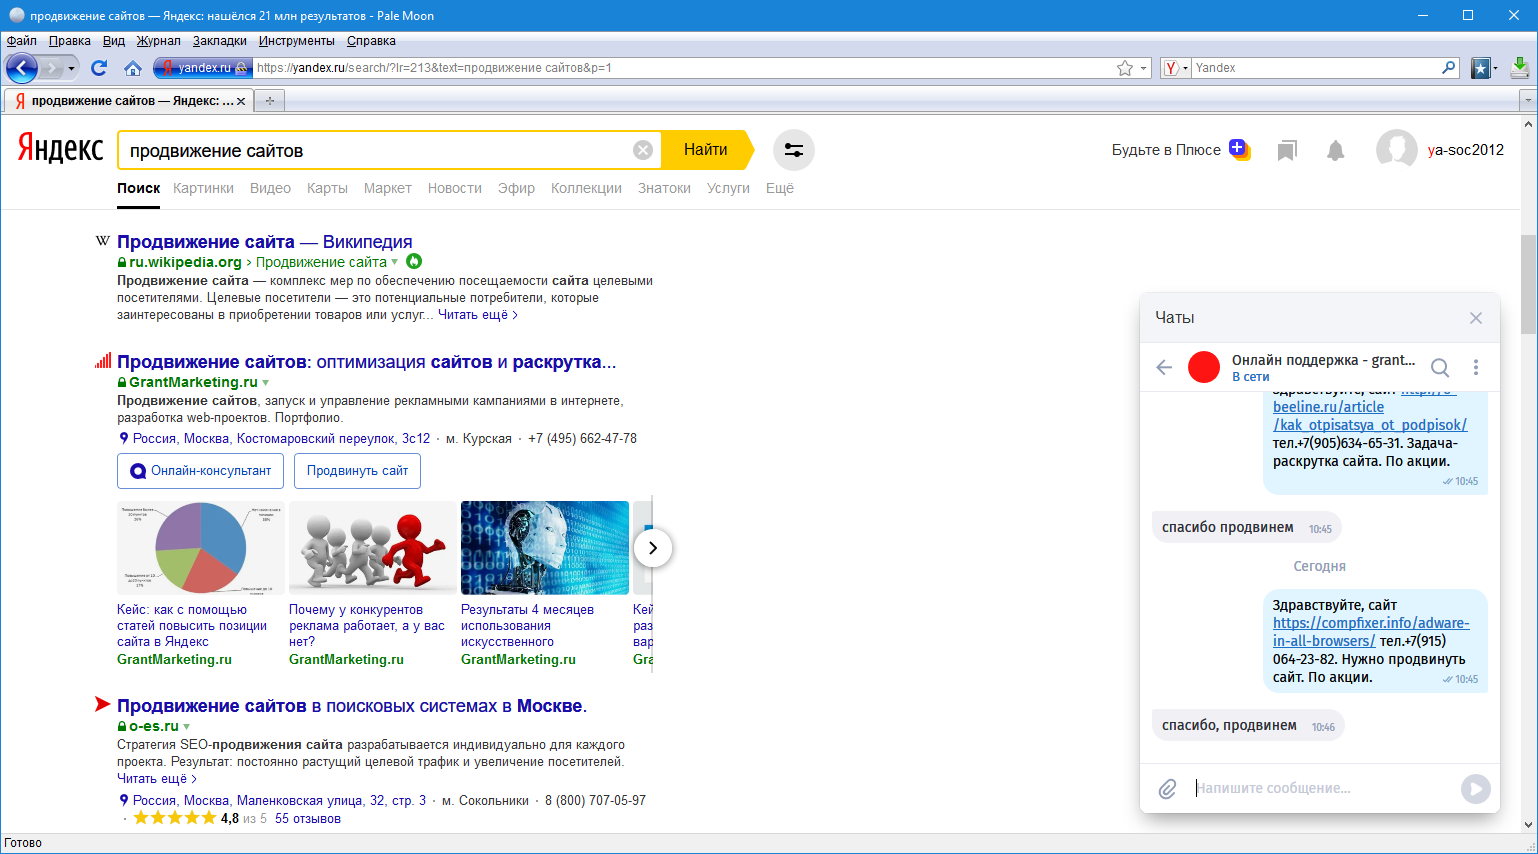Close the 'продвижение сайтов' browser tab
The image size is (1538, 854).
pyautogui.click(x=241, y=101)
